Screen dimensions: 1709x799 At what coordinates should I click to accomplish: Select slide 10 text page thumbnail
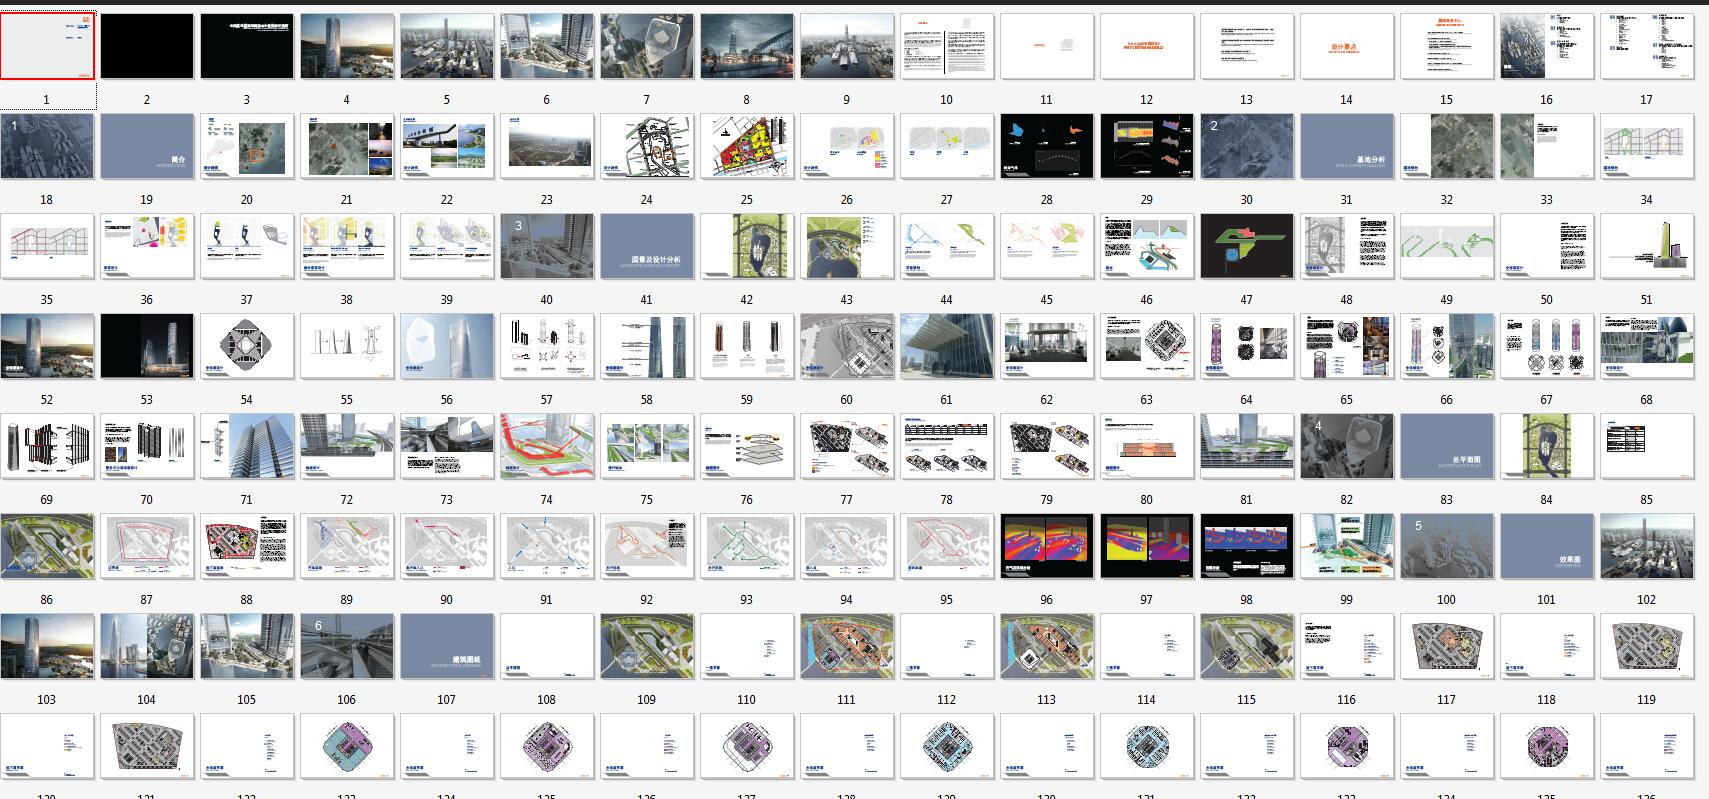(x=947, y=46)
